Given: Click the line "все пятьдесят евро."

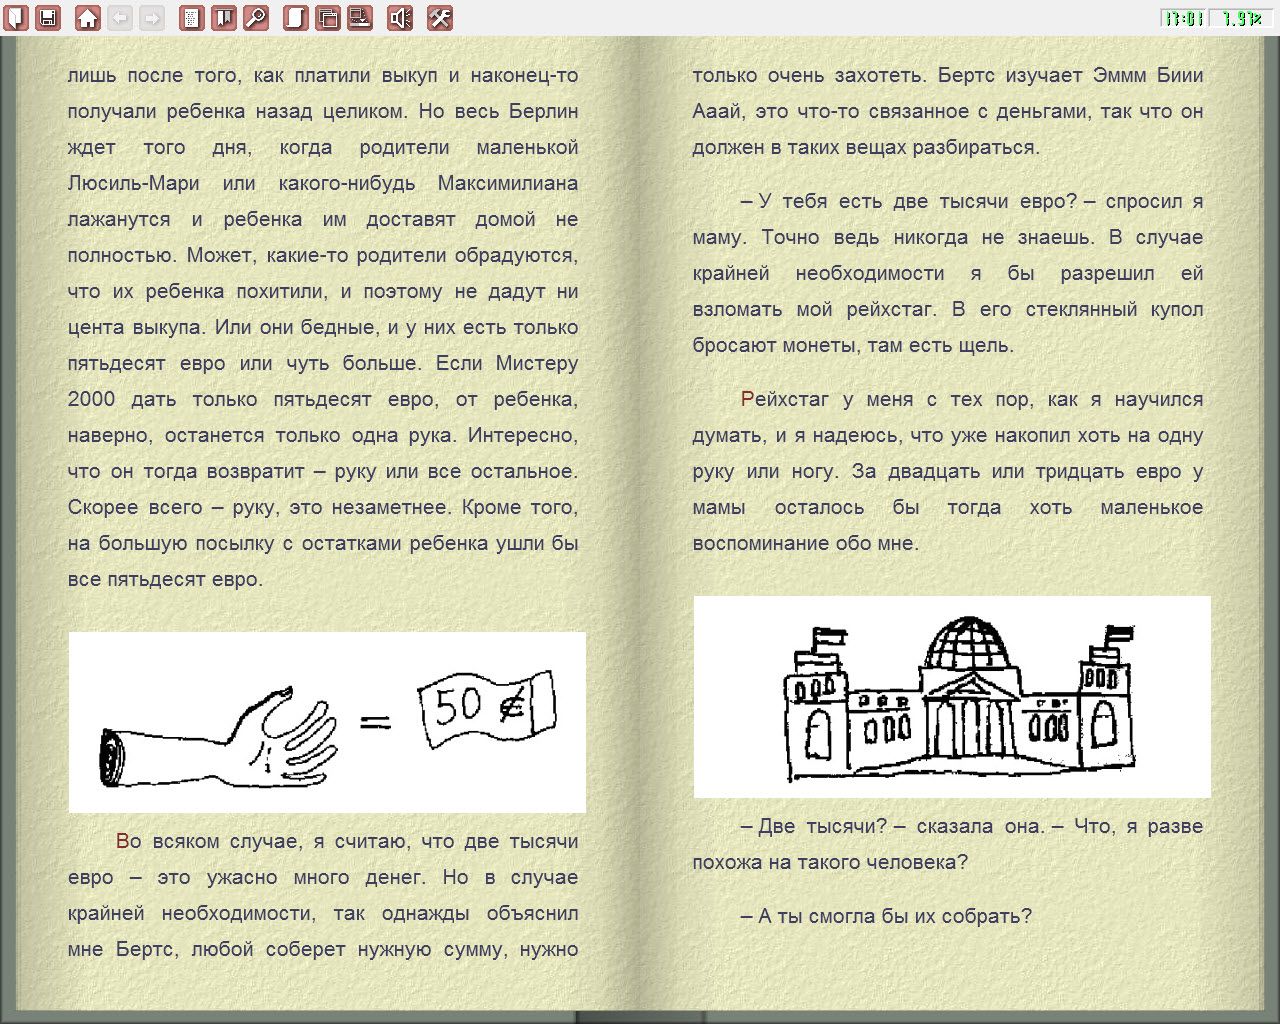Looking at the screenshot, I should point(165,579).
